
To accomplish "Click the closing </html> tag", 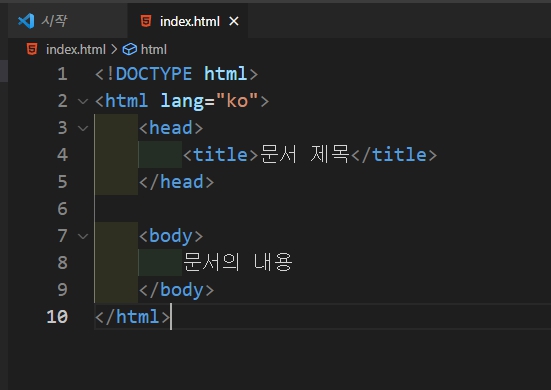I will click(132, 317).
